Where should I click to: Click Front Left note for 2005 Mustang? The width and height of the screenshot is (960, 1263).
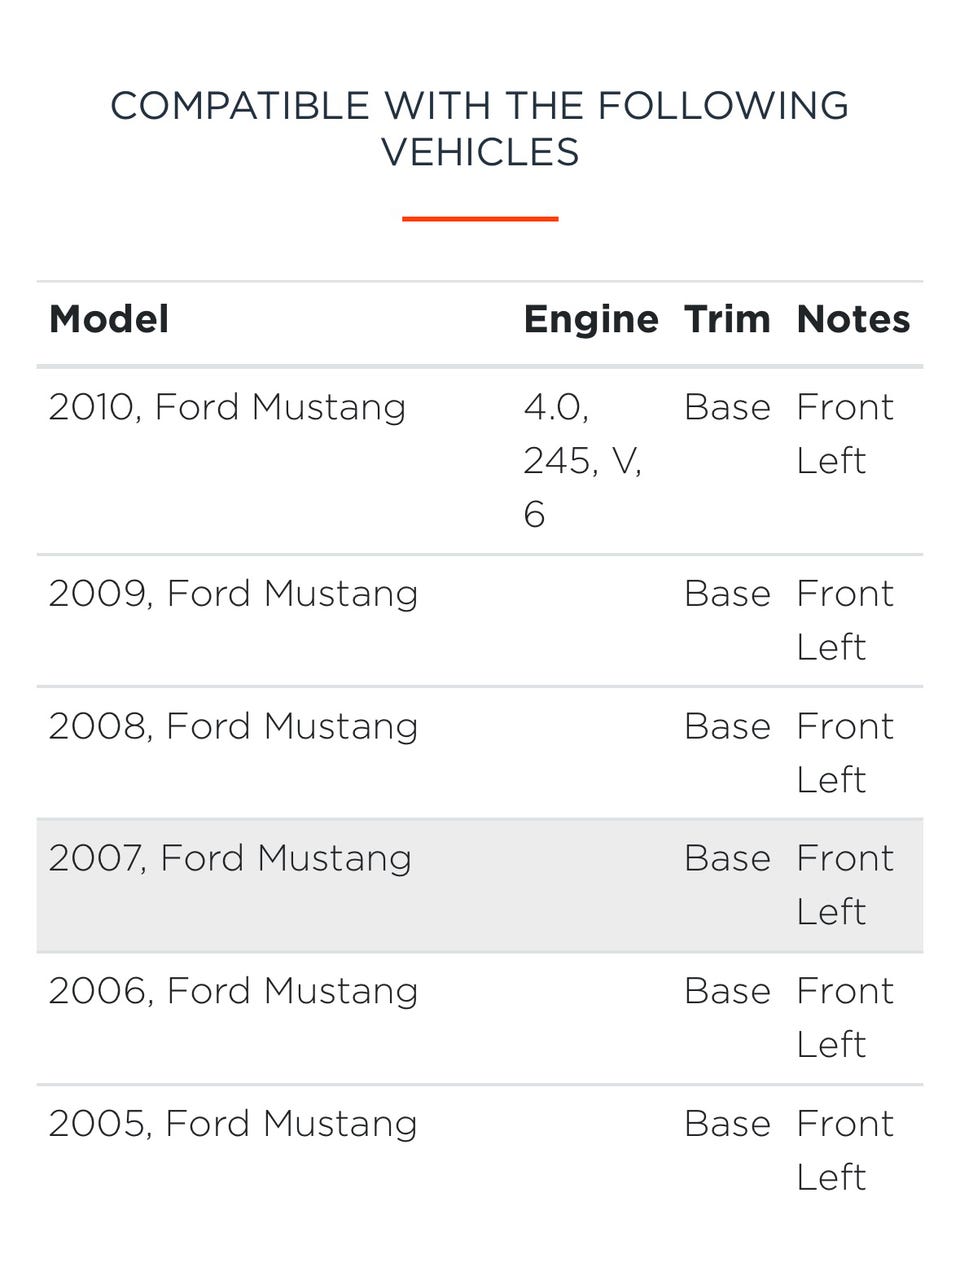[844, 1150]
